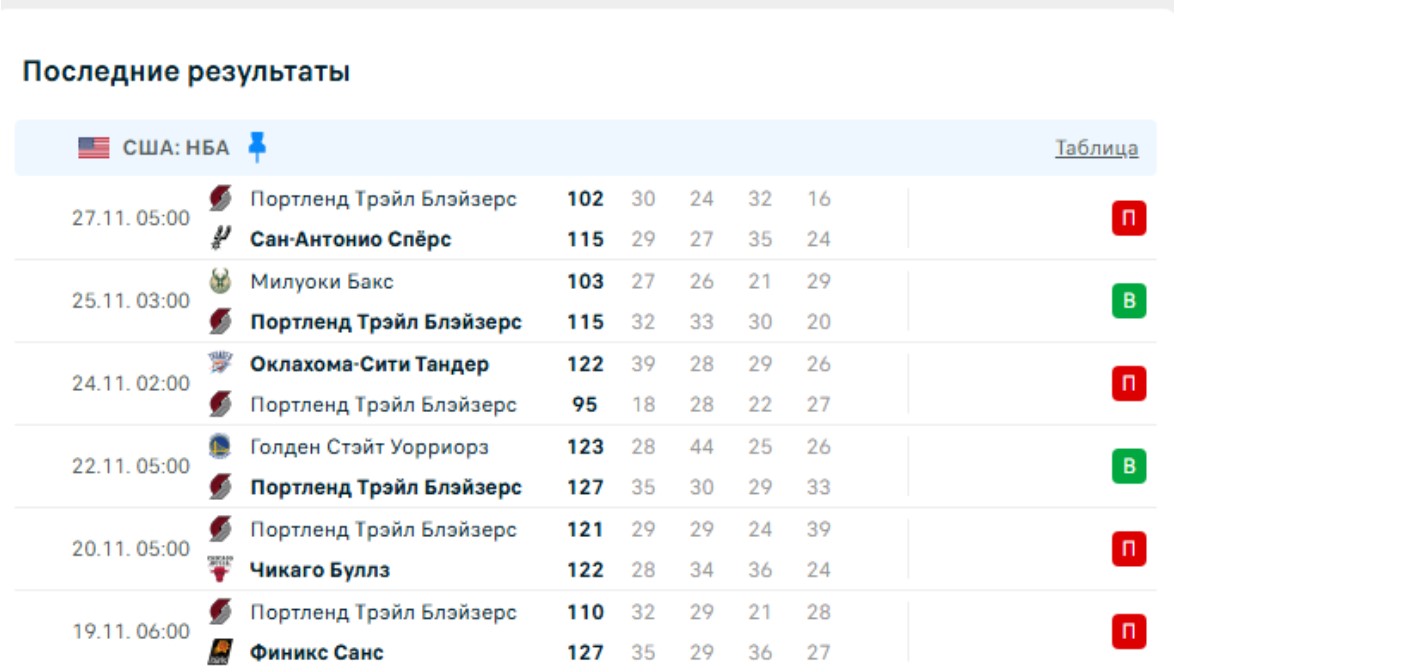
Task: Open the Сан-Антонио Спёрс team name
Action: [x=350, y=239]
